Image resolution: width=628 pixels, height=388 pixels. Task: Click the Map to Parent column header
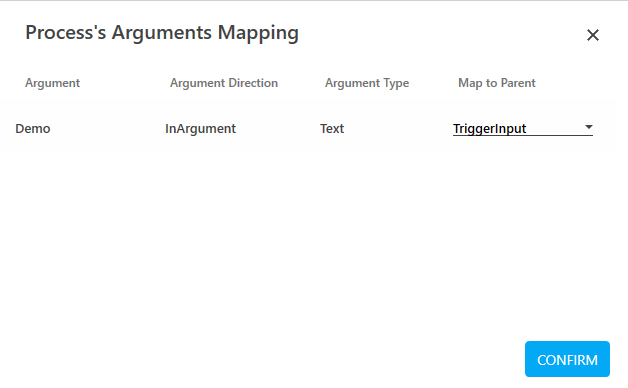(x=497, y=83)
